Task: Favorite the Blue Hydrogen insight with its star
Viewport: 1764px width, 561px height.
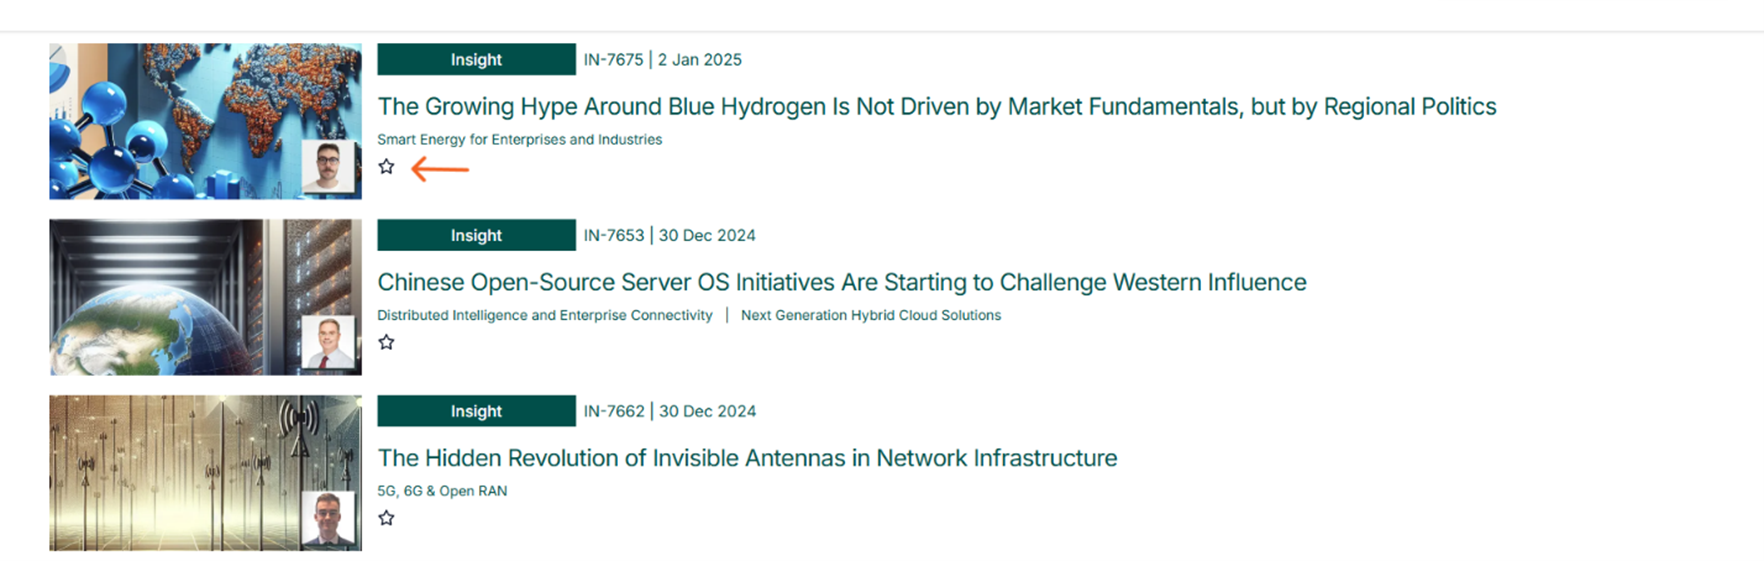Action: (x=387, y=167)
